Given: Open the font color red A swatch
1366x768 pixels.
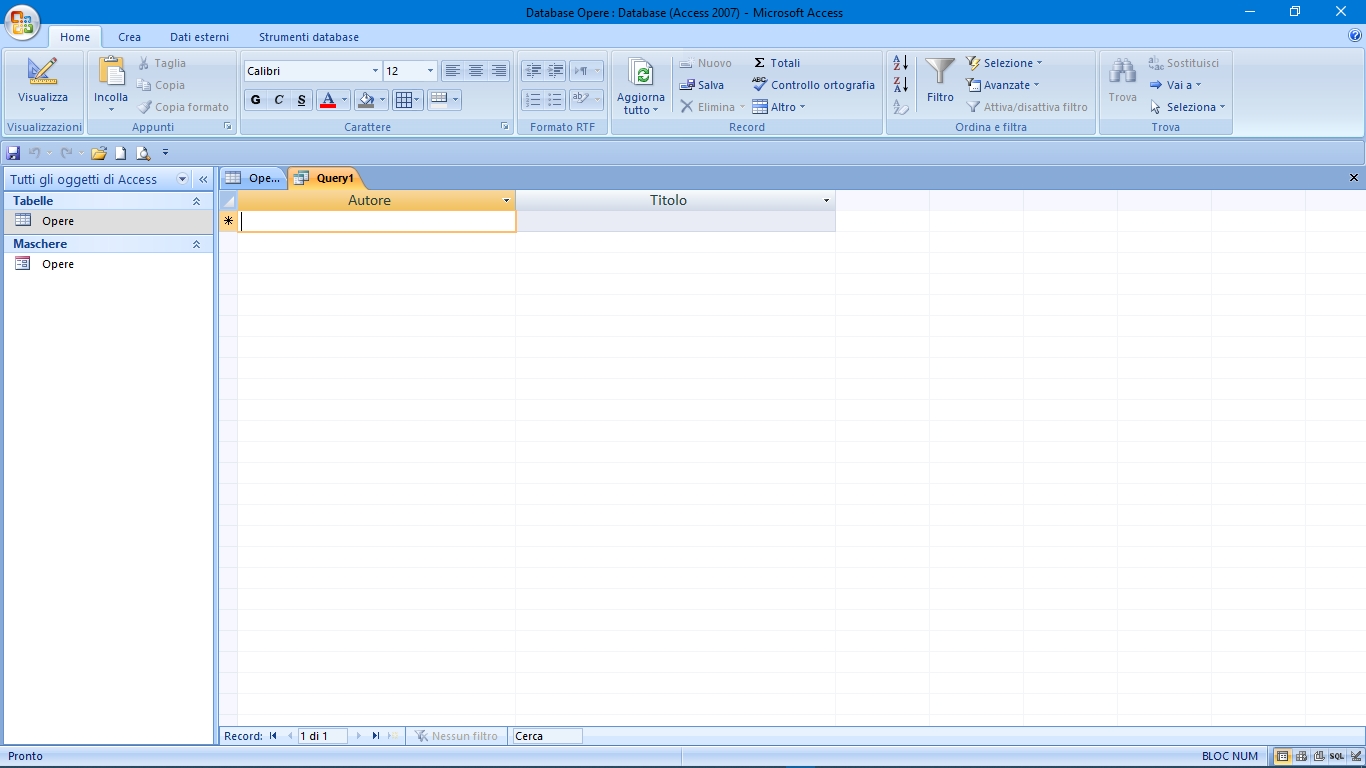Looking at the screenshot, I should tap(327, 100).
